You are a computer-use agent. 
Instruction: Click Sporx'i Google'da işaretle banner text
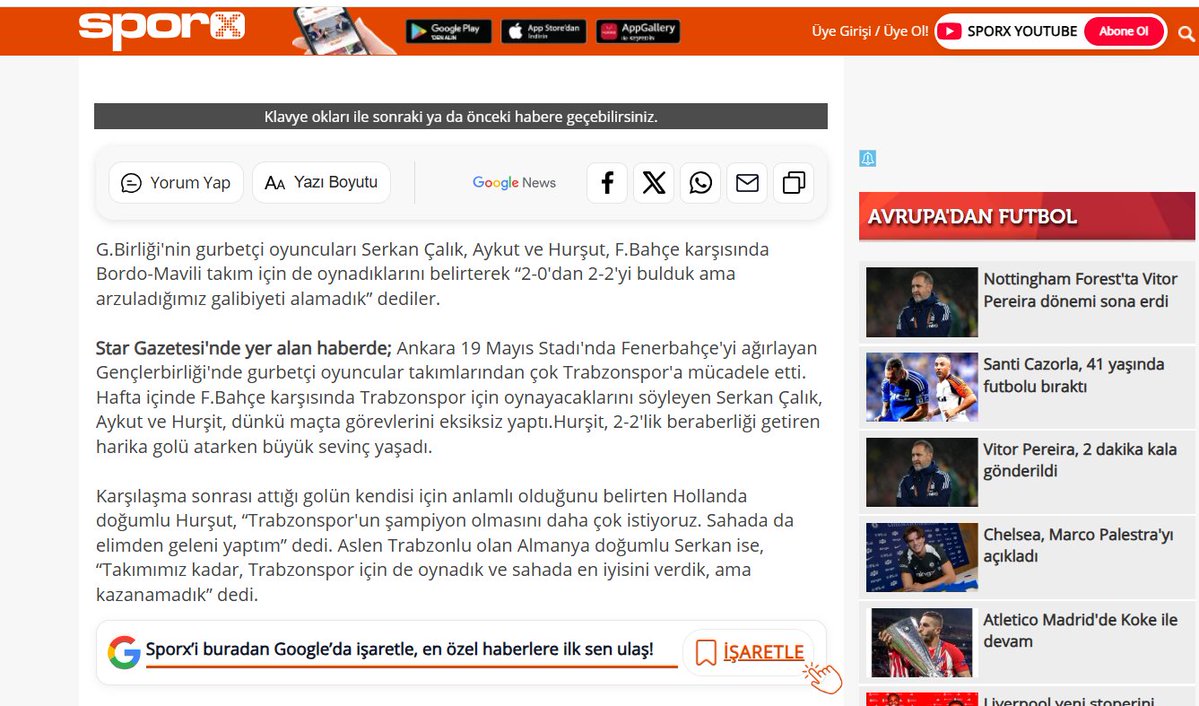(399, 649)
